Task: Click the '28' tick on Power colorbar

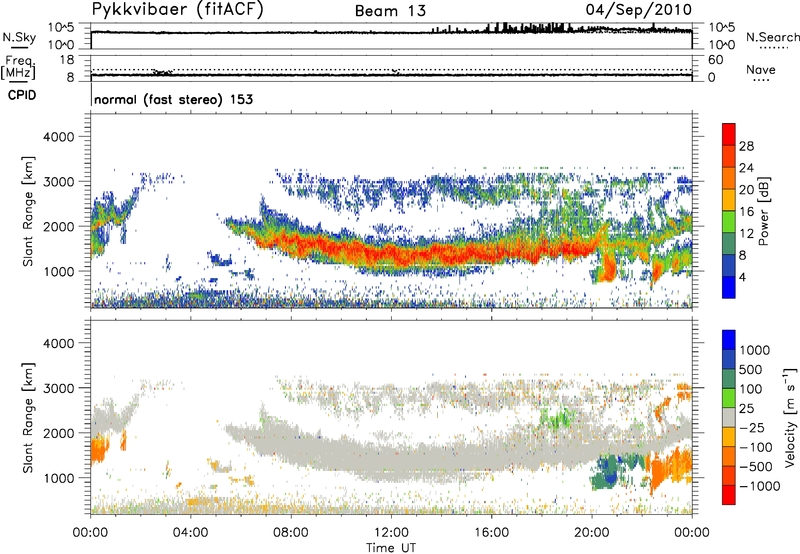Action: [x=746, y=146]
